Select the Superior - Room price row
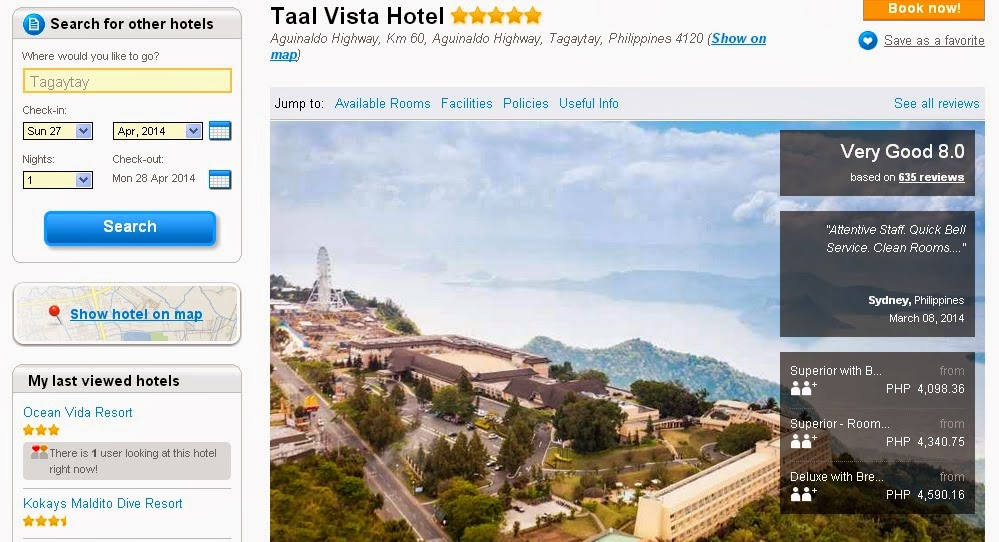Image resolution: width=999 pixels, height=542 pixels. tap(877, 432)
